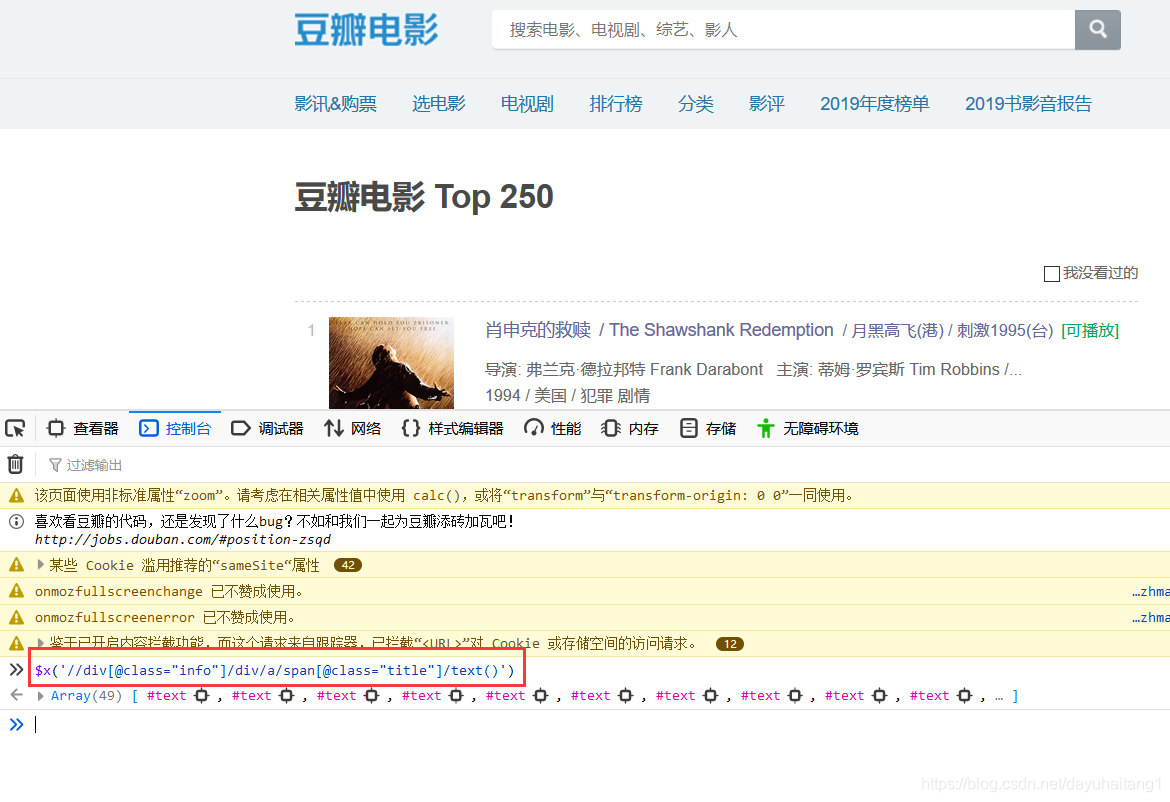Image resolution: width=1170 pixels, height=802 pixels.
Task: Open 电视剧 navigation link
Action: coord(527,104)
